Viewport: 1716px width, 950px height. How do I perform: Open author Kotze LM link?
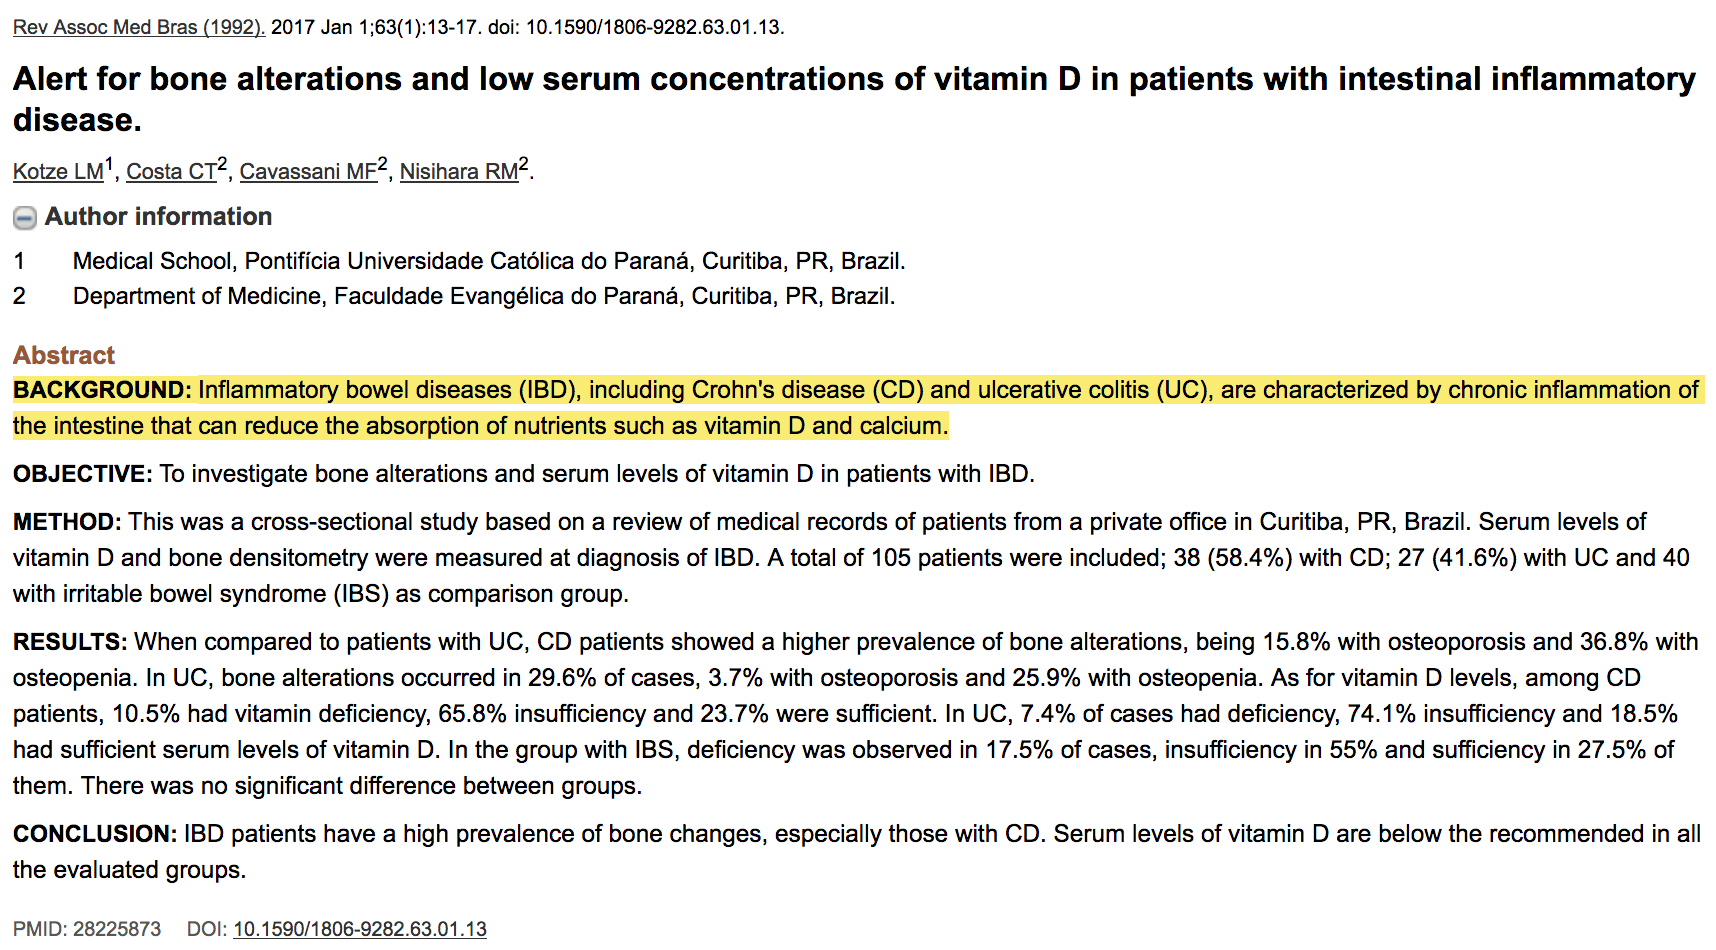59,171
